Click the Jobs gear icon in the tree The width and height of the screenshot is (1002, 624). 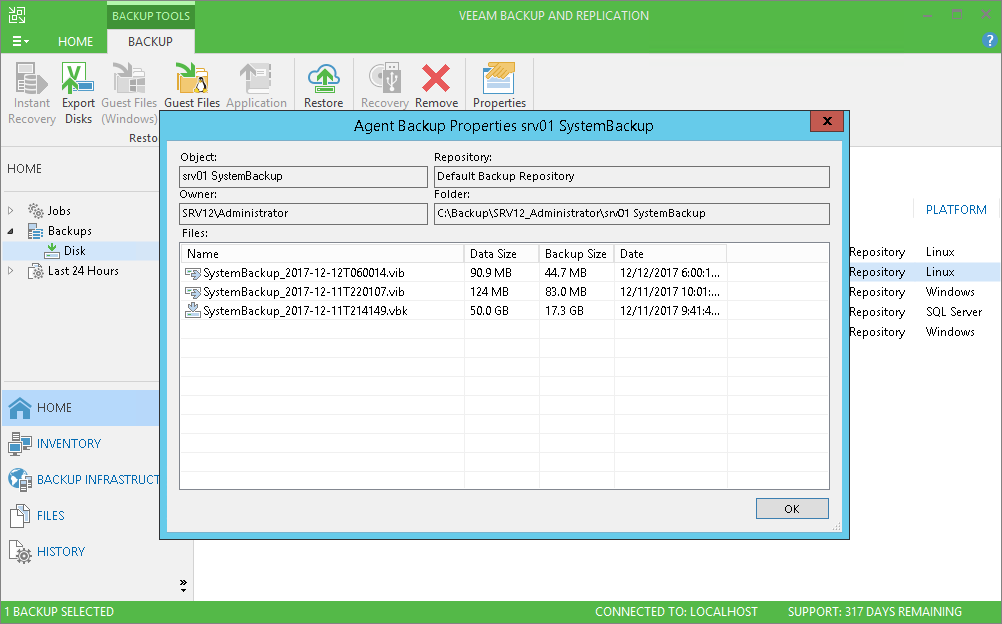point(36,210)
